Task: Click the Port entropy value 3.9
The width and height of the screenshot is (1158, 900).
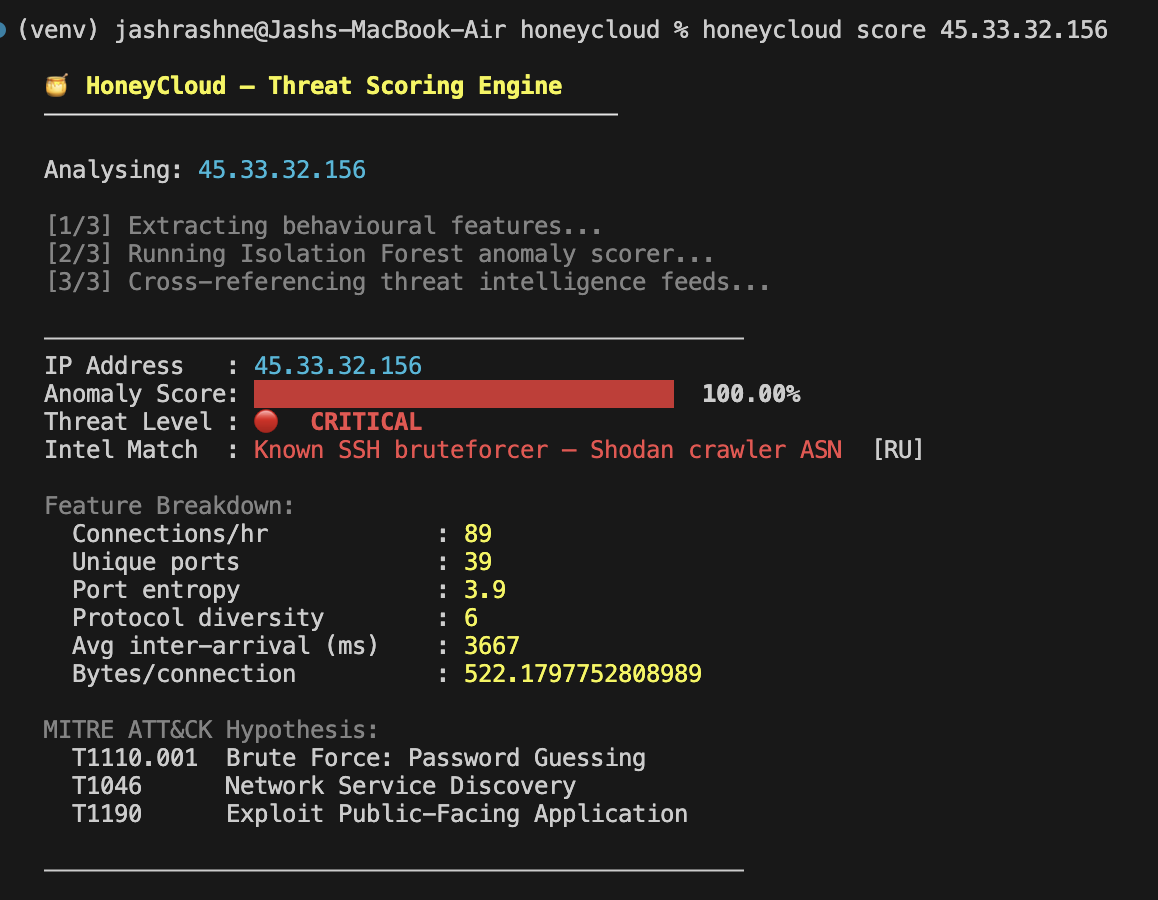Action: [x=484, y=590]
